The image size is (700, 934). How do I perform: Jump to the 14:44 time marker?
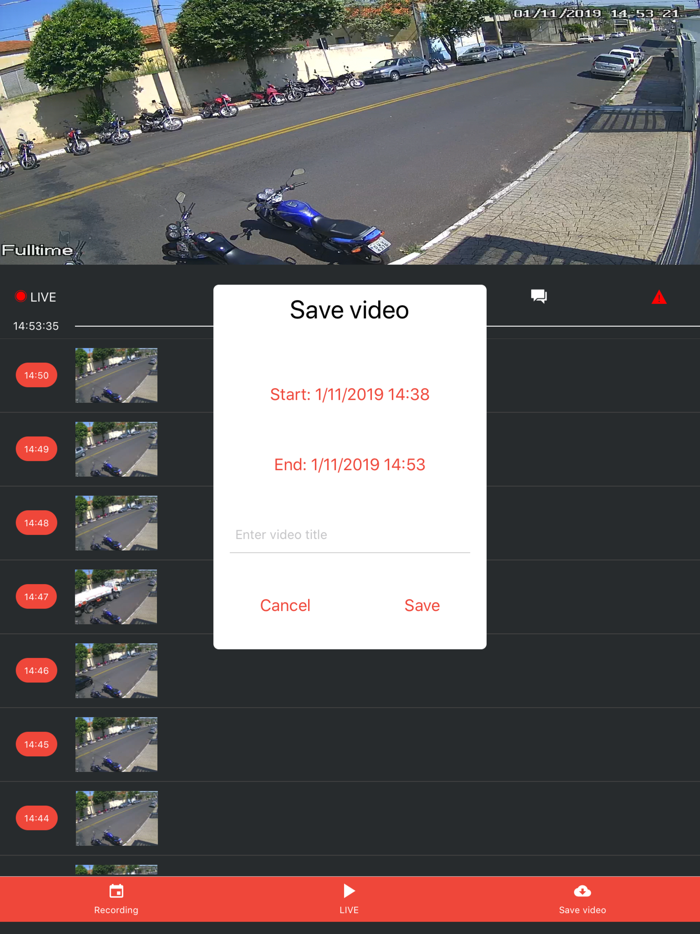pyautogui.click(x=36, y=818)
